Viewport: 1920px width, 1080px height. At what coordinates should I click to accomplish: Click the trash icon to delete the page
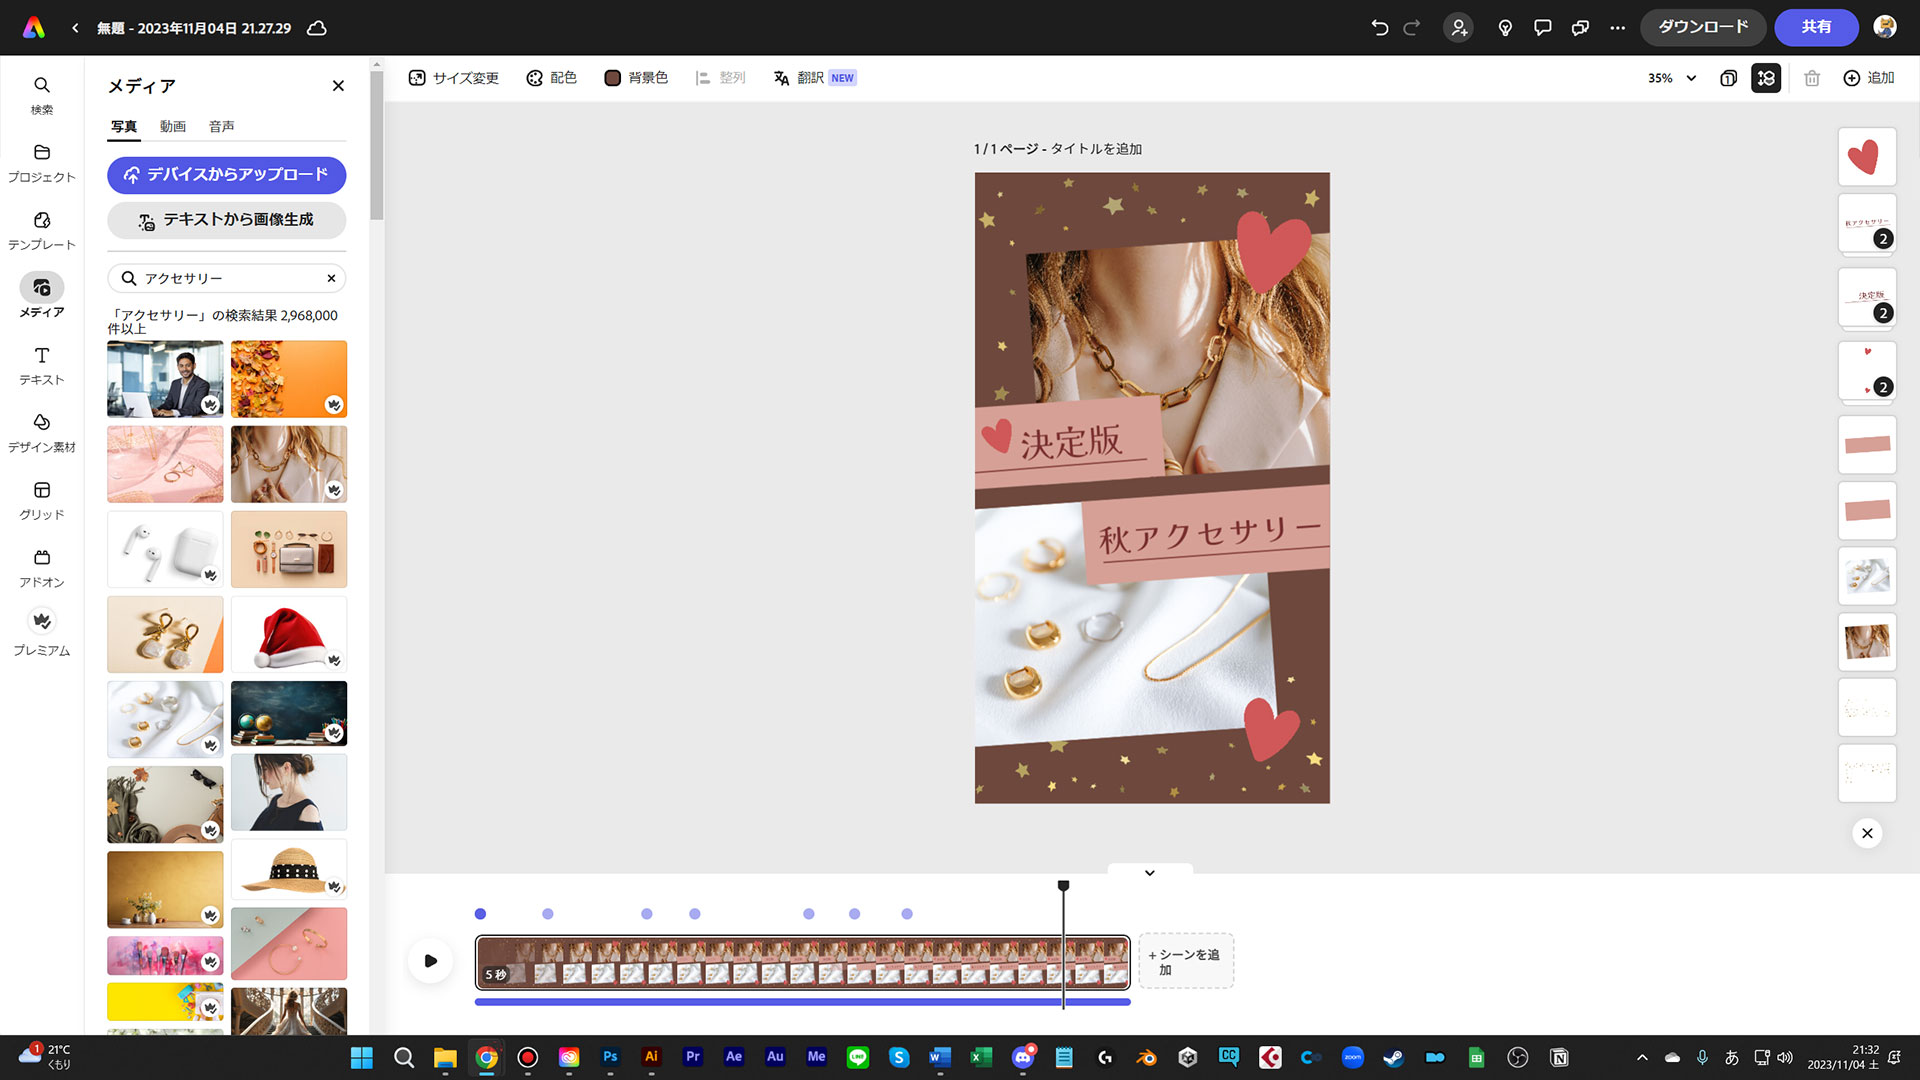tap(1812, 78)
